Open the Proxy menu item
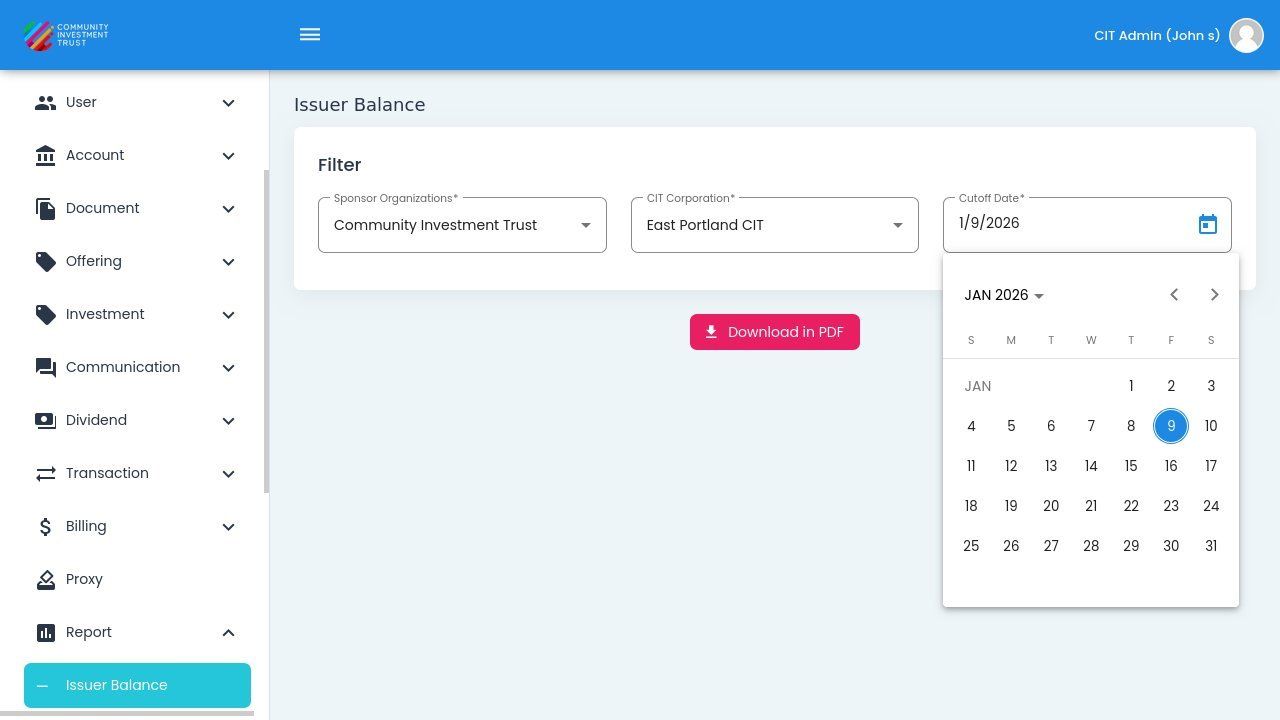Screen dimensions: 1280x720 coord(84,579)
